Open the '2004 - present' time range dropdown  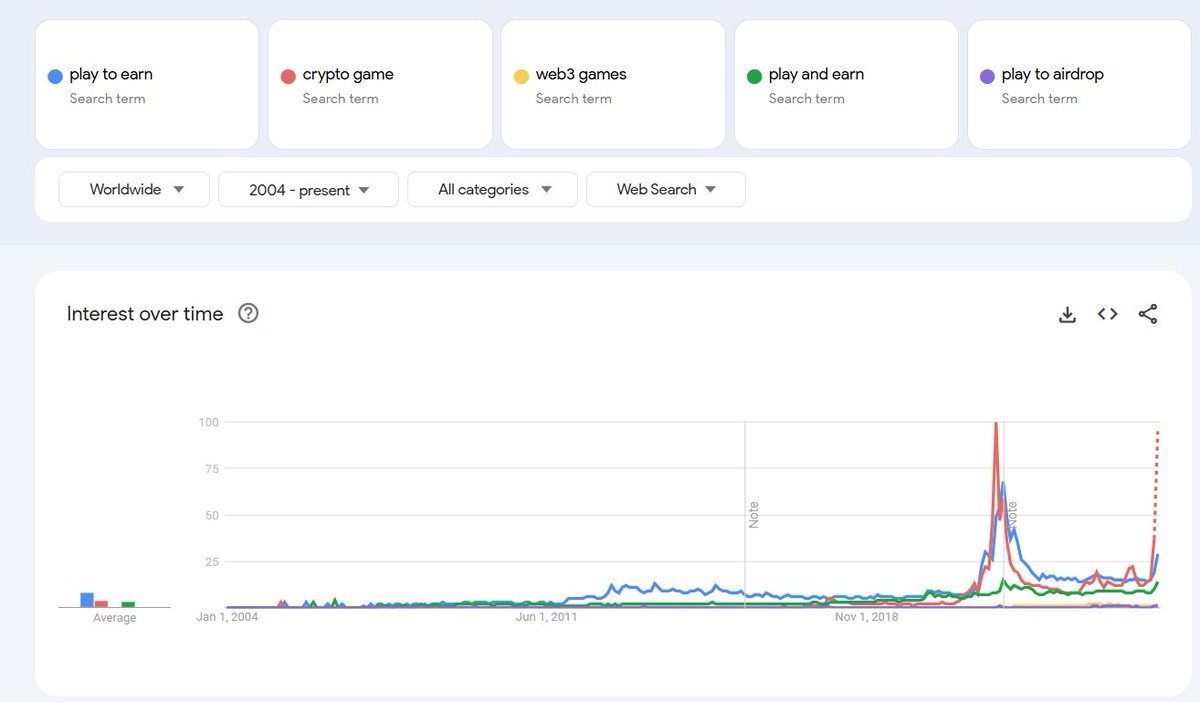click(308, 189)
